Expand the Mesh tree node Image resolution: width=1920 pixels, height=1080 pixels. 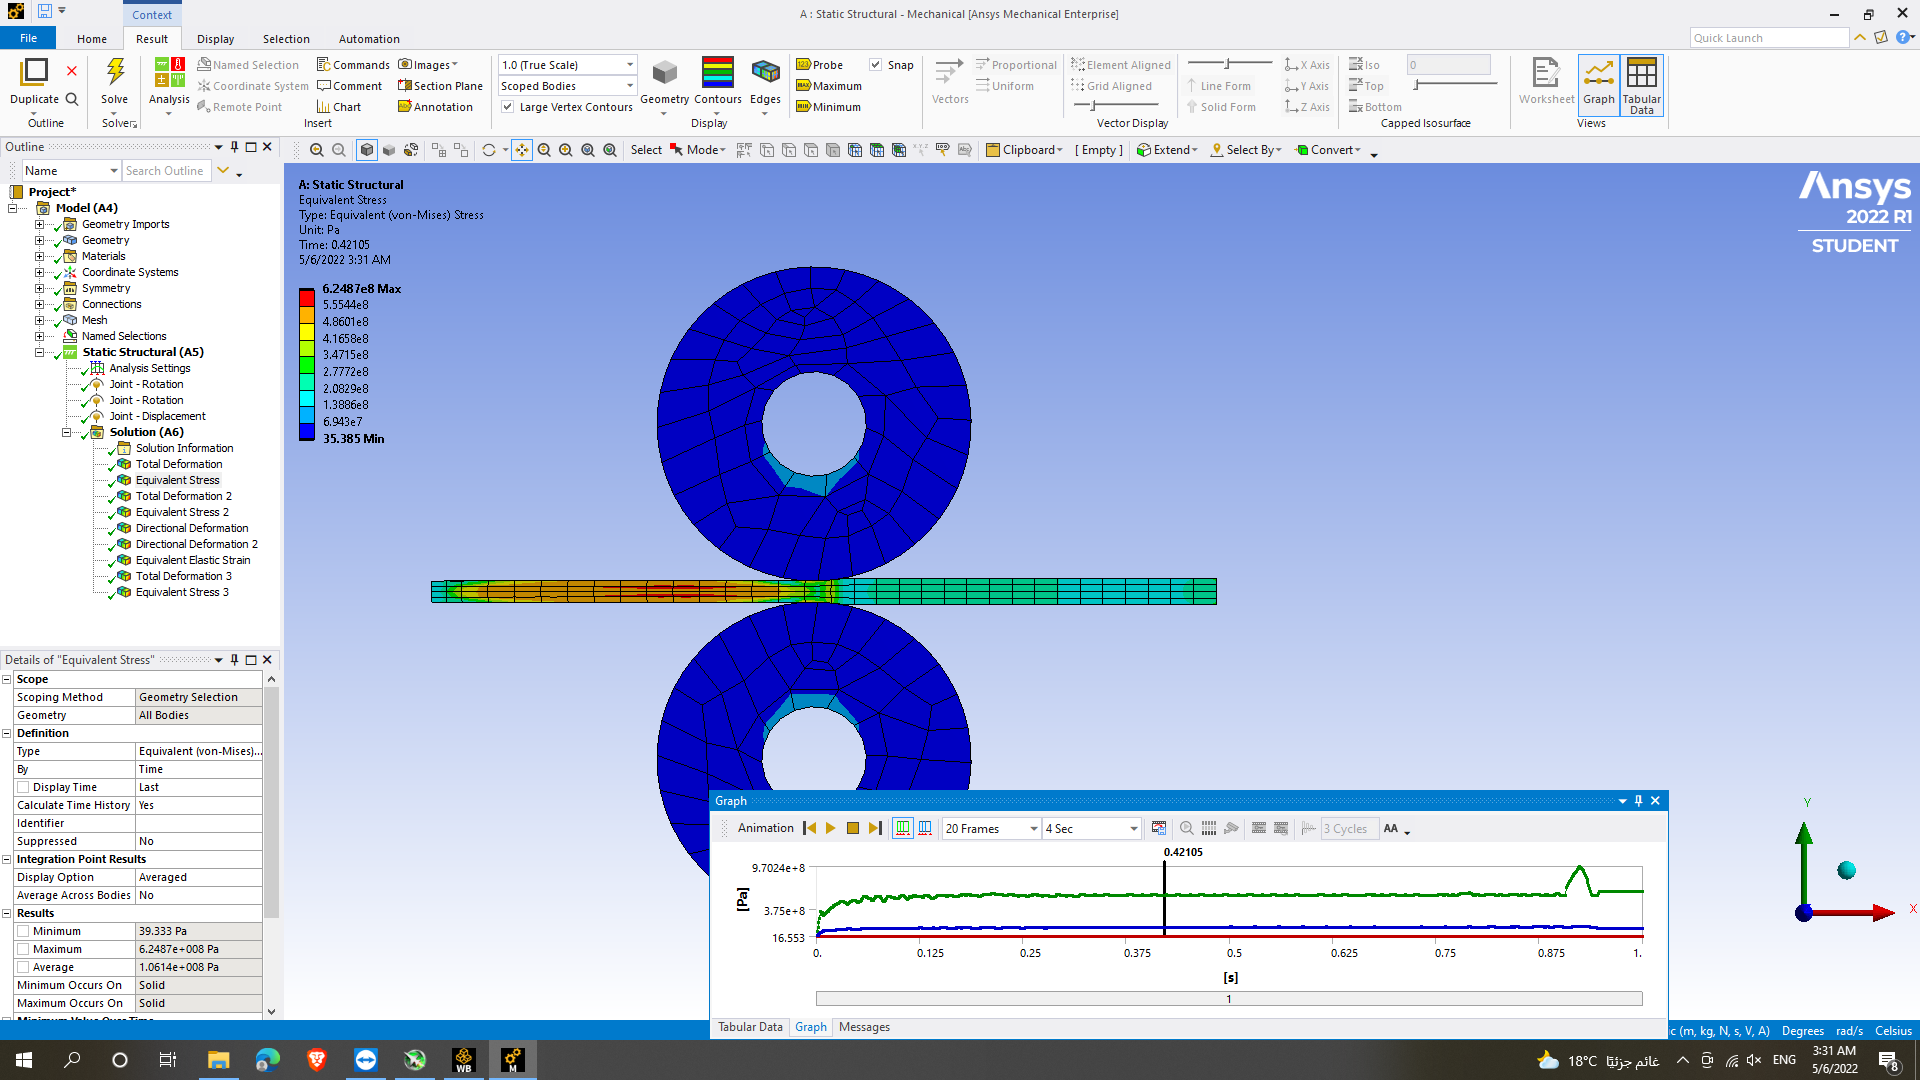coord(40,320)
